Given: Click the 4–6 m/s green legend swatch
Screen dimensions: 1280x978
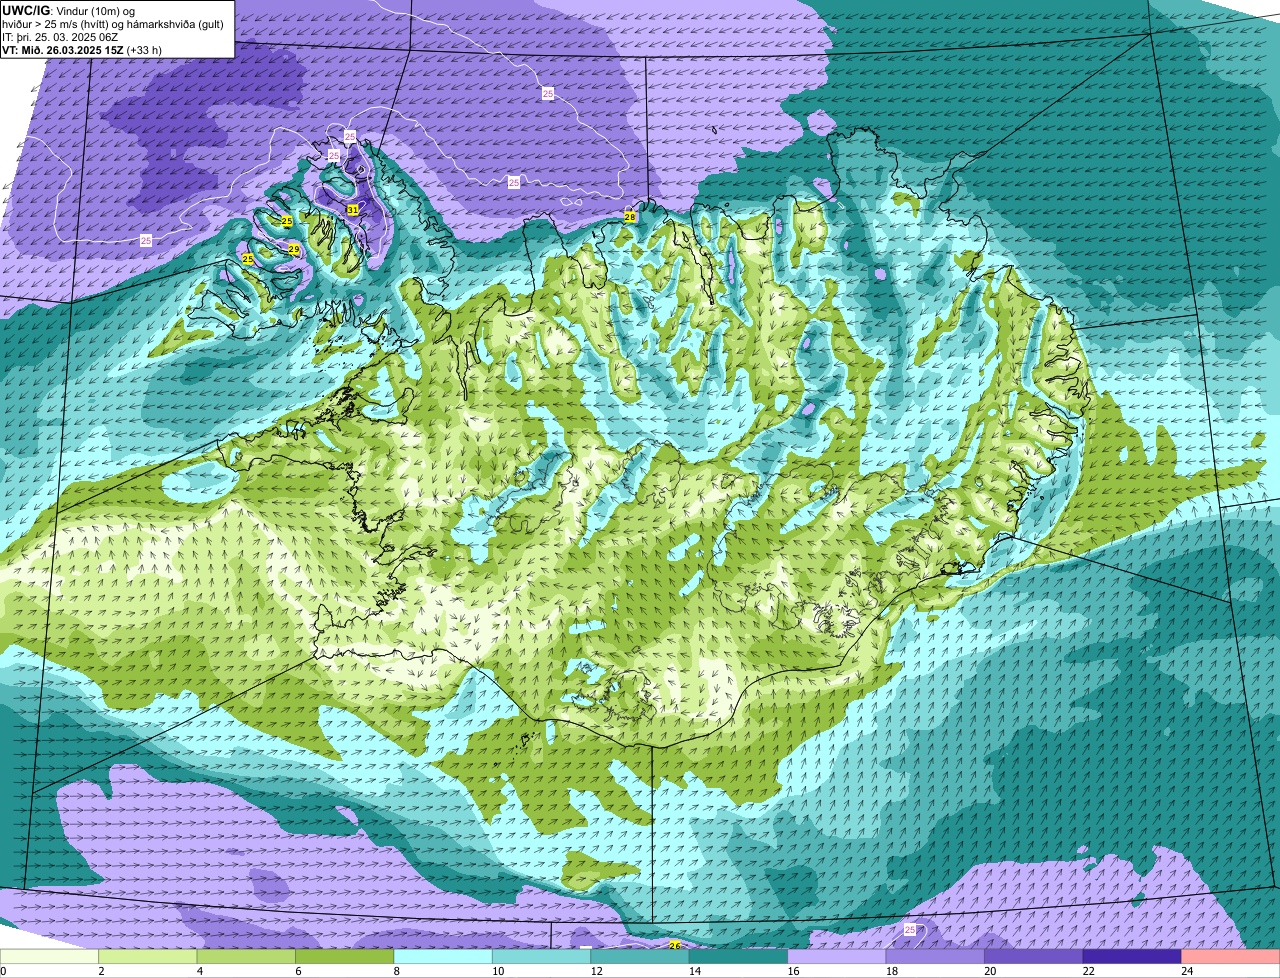Looking at the screenshot, I should [x=246, y=956].
